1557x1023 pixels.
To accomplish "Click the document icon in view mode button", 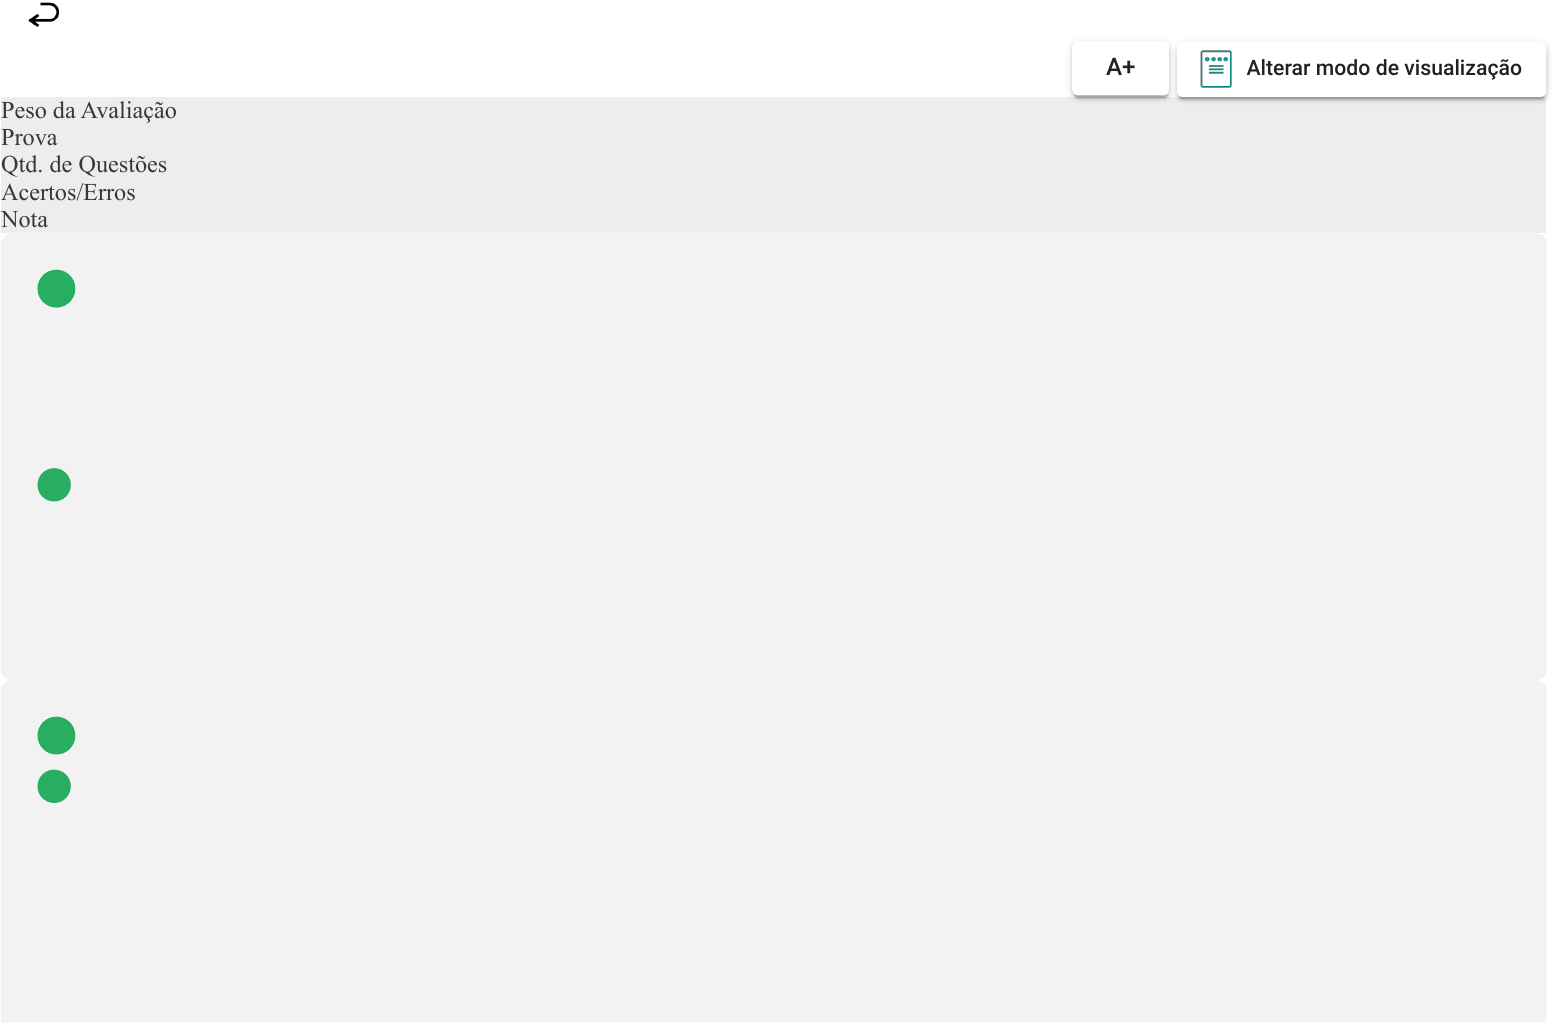I will 1215,69.
